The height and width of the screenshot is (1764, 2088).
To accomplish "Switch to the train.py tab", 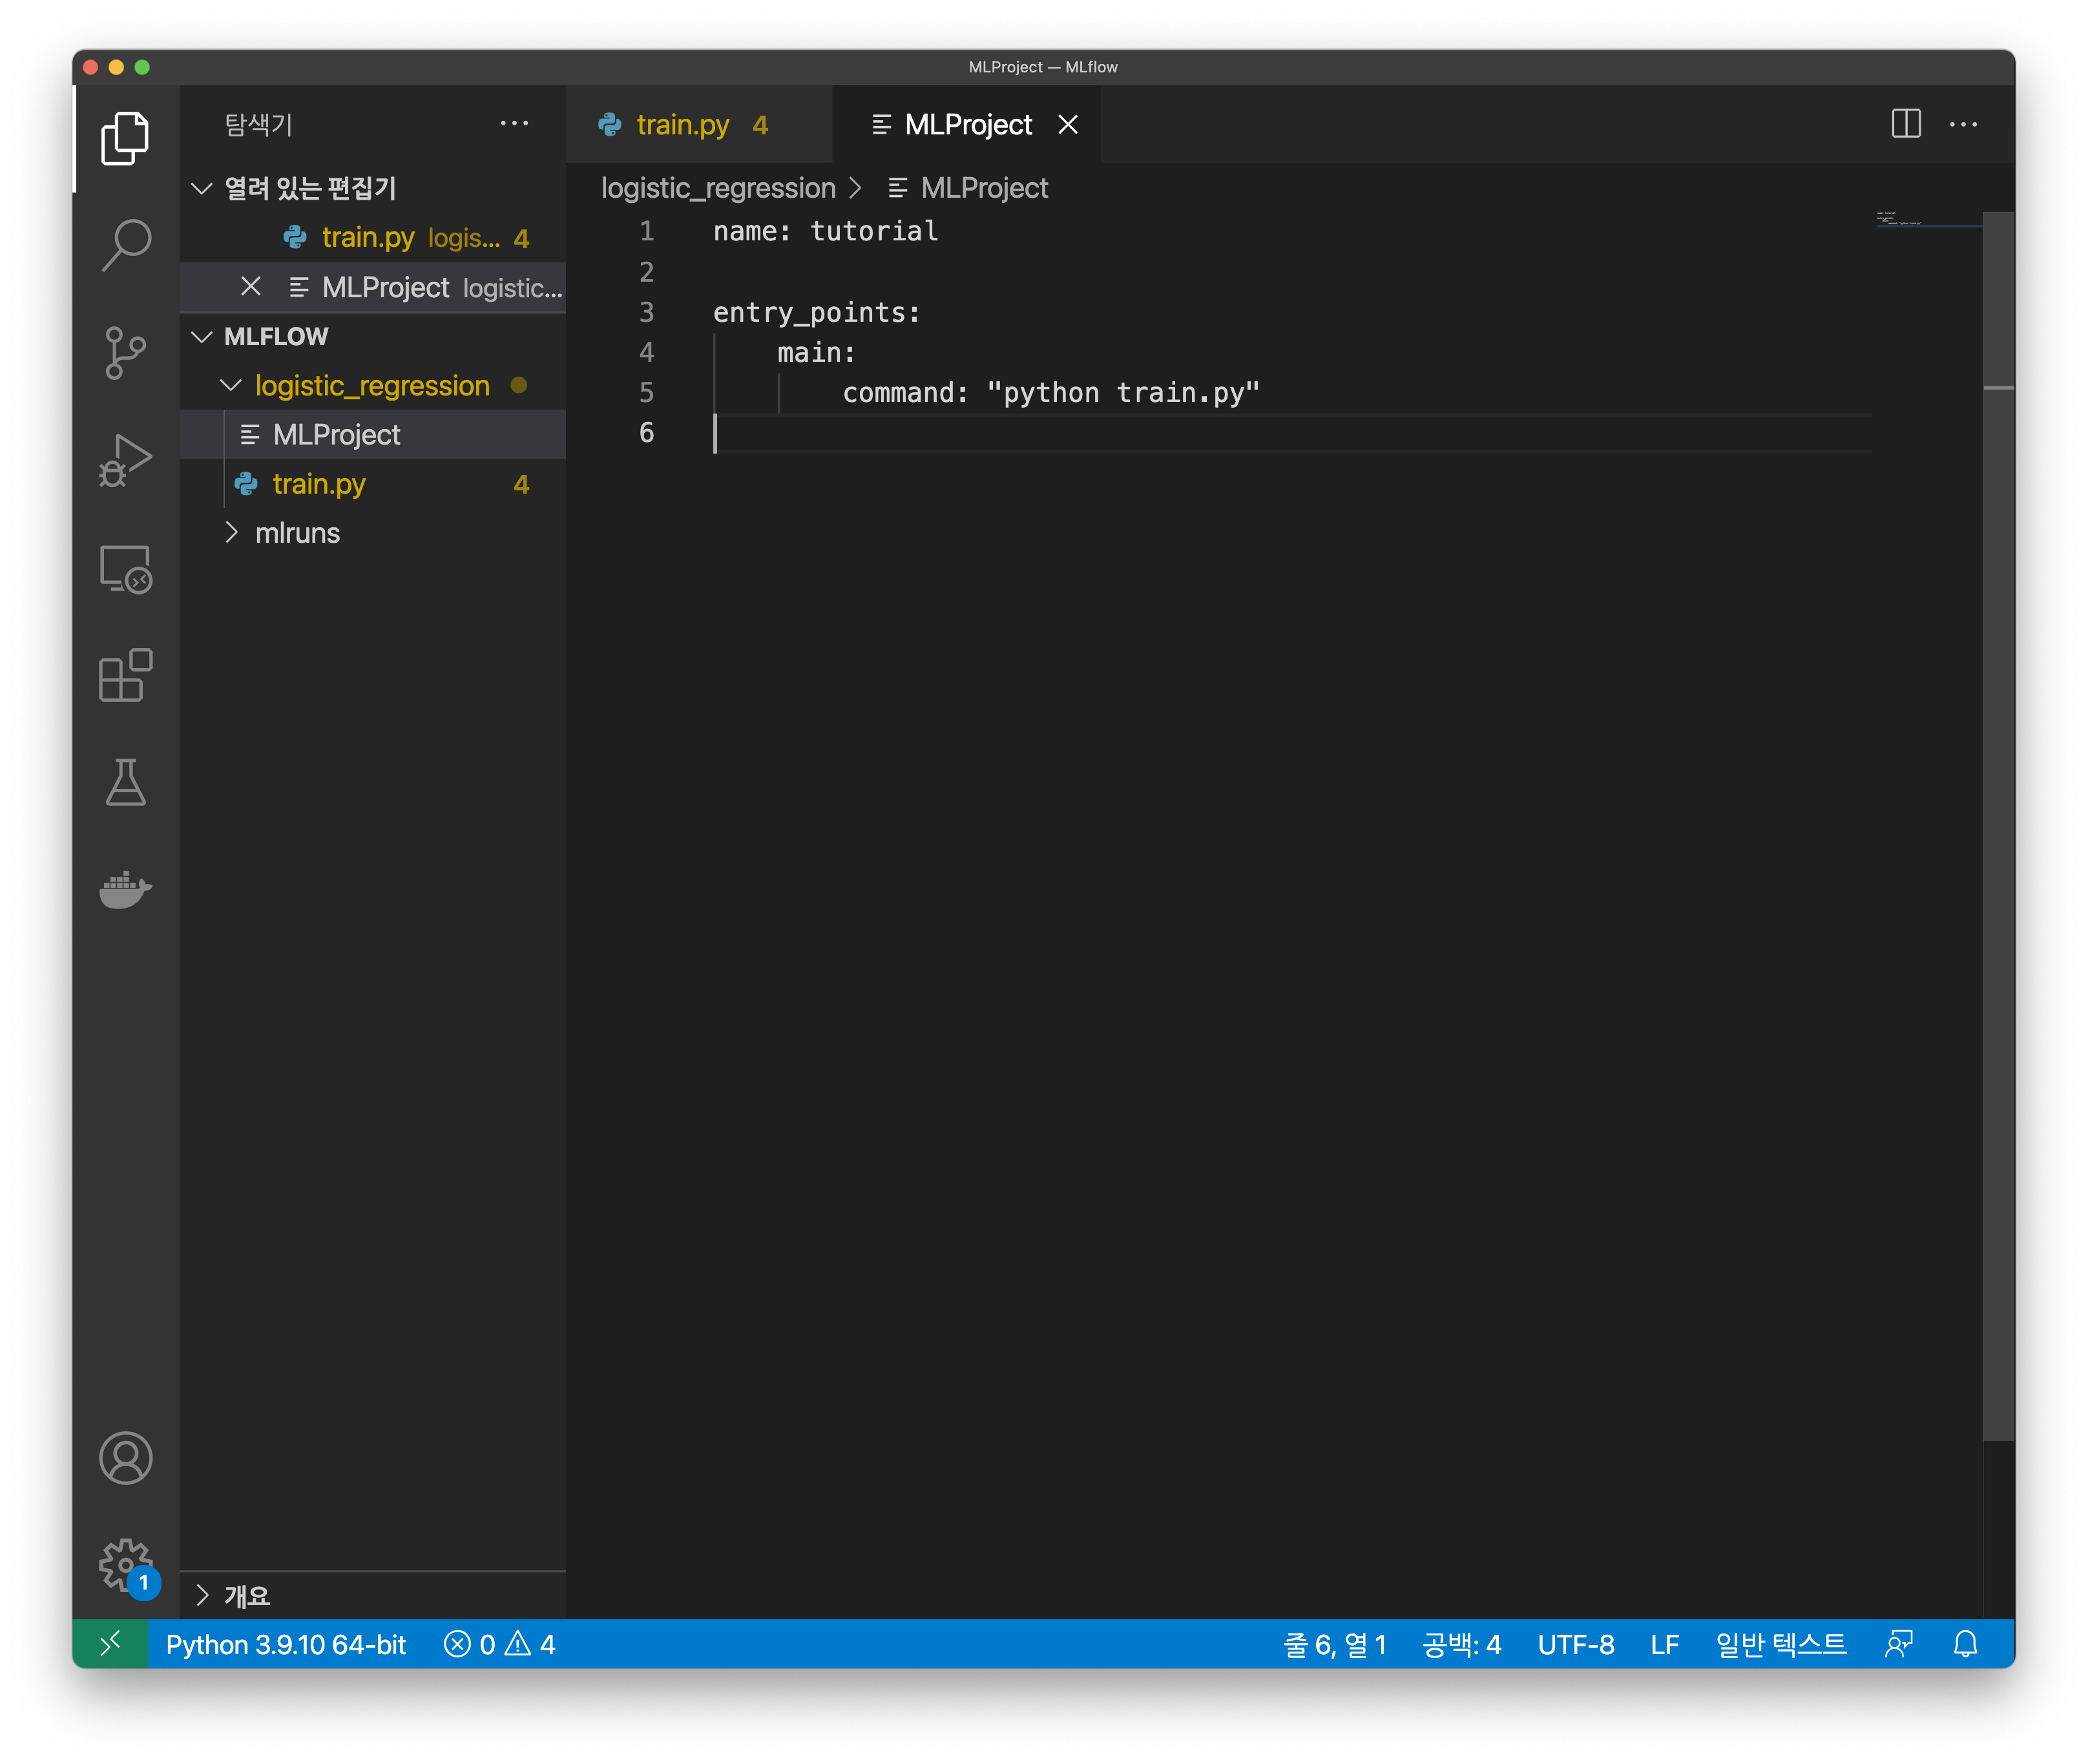I will coord(683,124).
